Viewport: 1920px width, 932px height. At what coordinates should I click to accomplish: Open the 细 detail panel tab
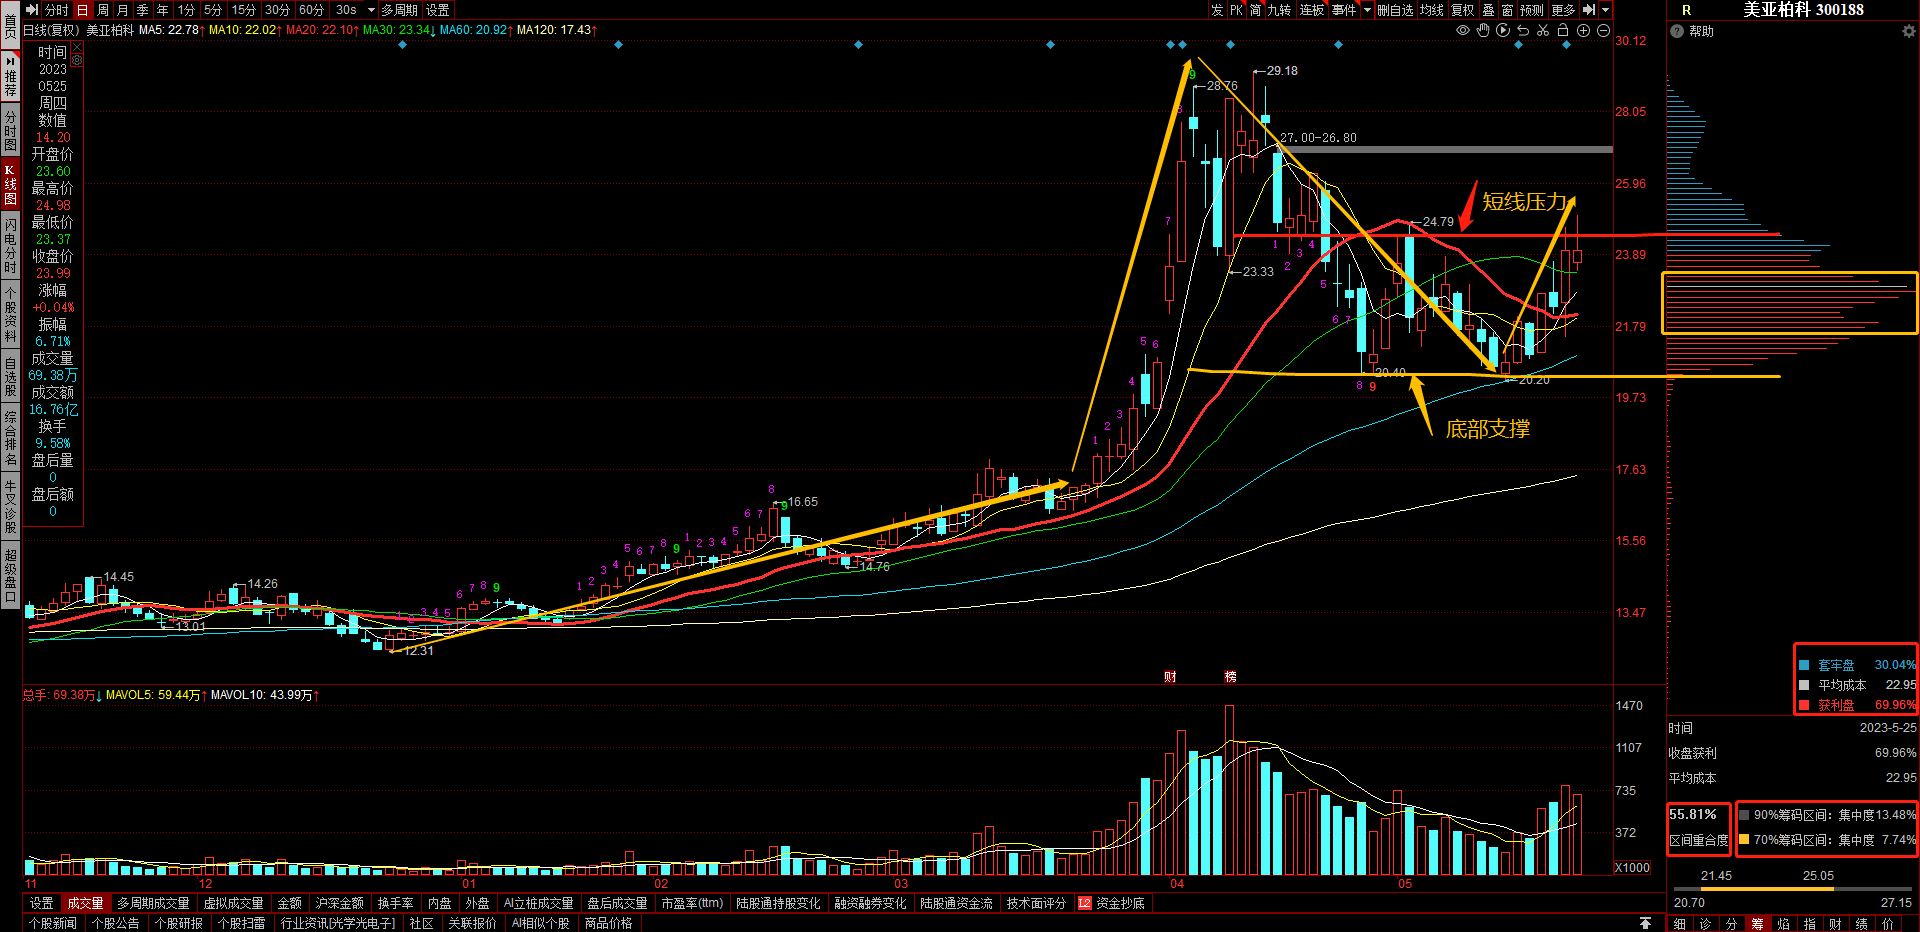tap(1680, 924)
